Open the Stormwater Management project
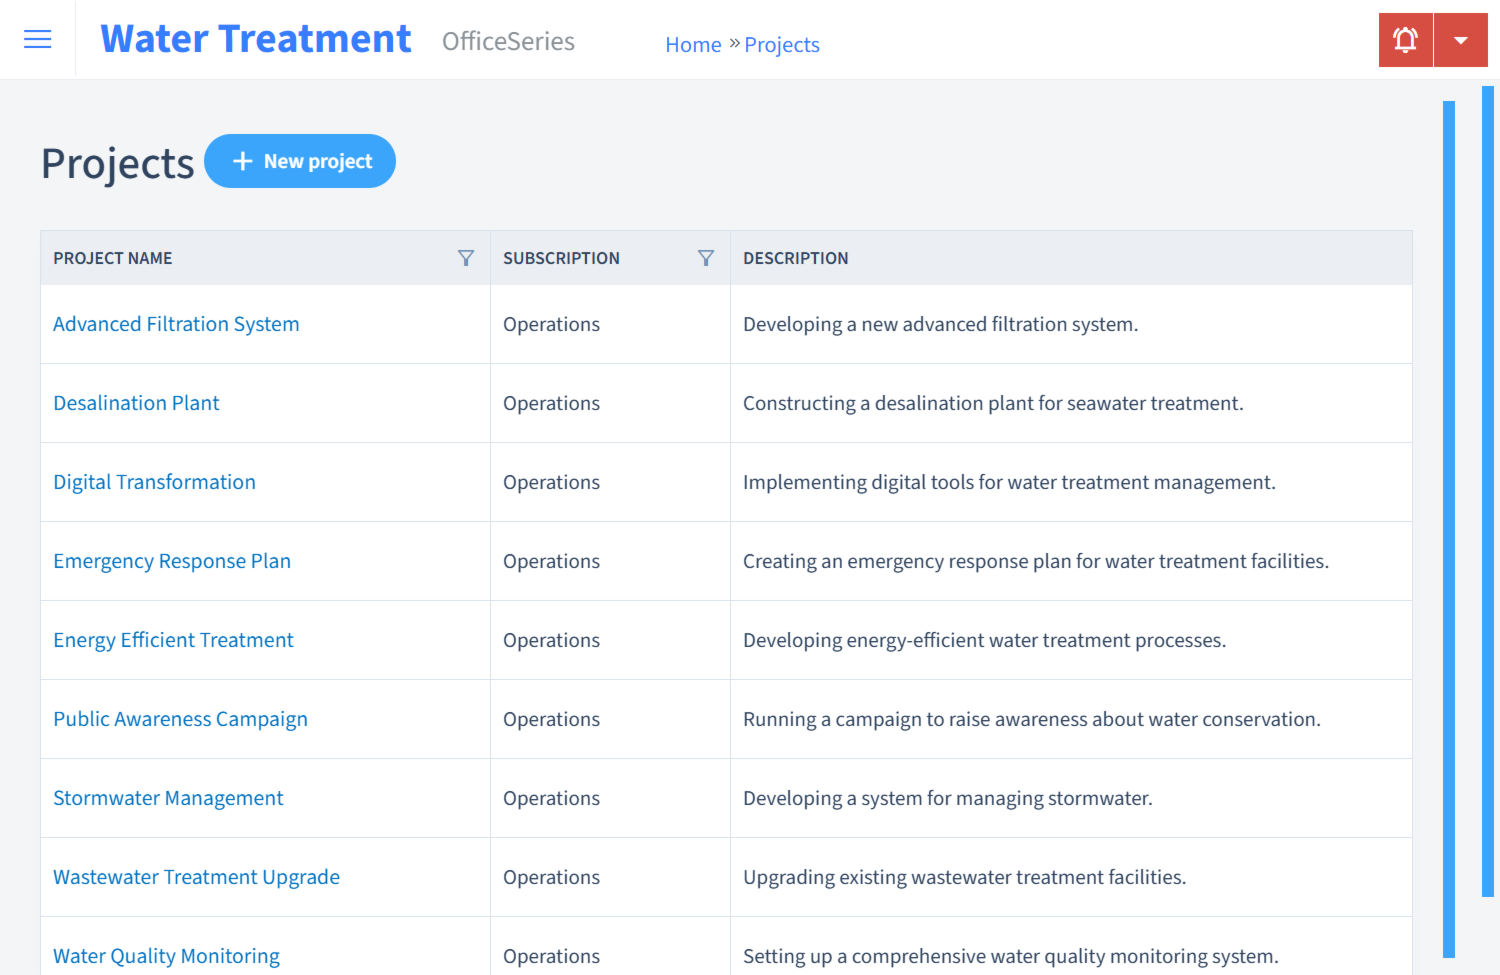Viewport: 1500px width, 975px height. (x=168, y=798)
